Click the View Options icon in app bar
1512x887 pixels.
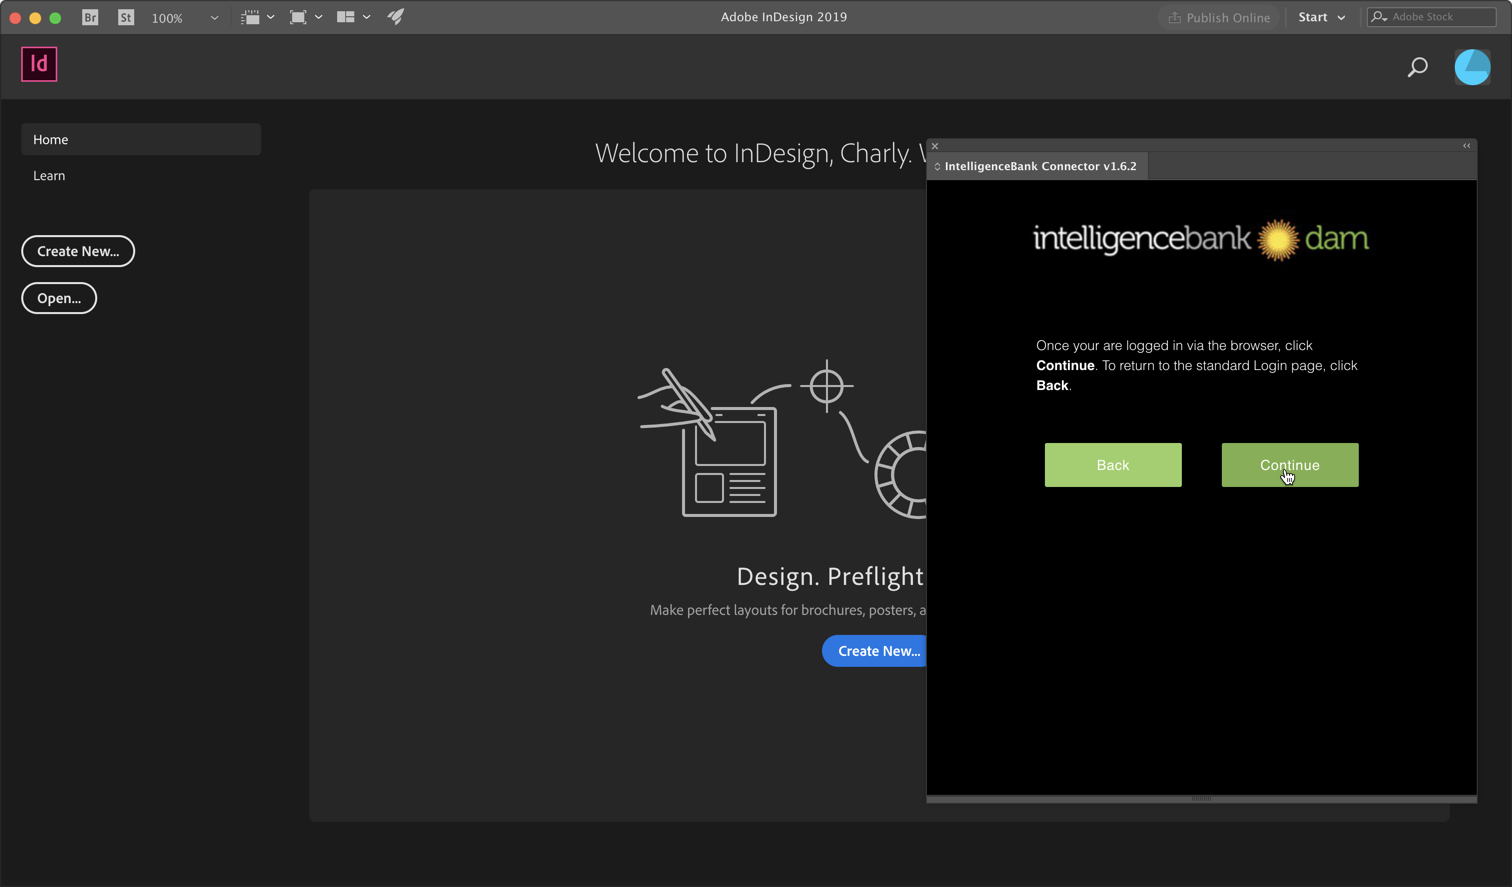click(x=251, y=17)
